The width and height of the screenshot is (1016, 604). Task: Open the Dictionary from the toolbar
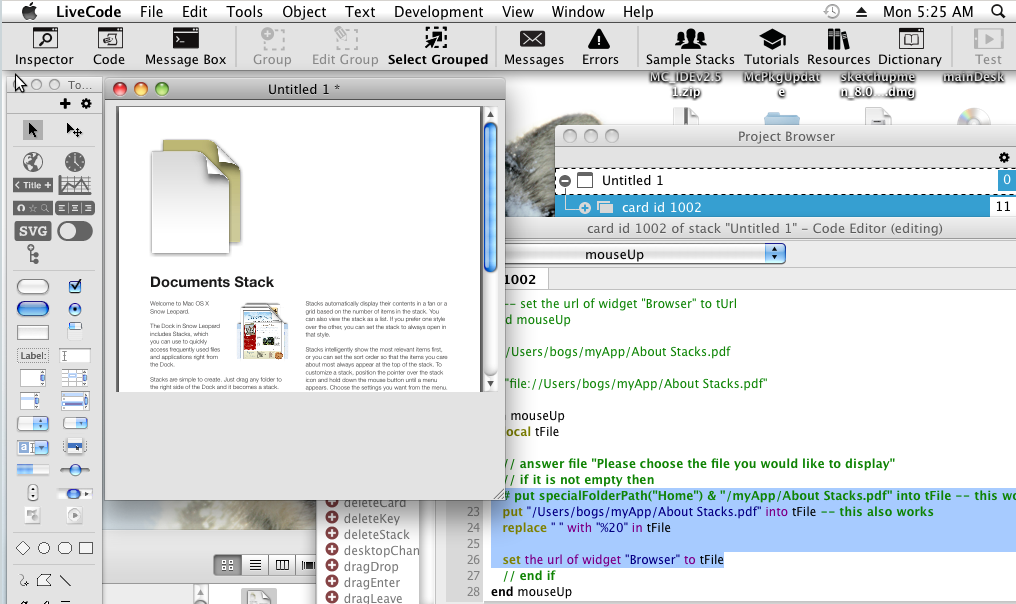click(x=909, y=46)
